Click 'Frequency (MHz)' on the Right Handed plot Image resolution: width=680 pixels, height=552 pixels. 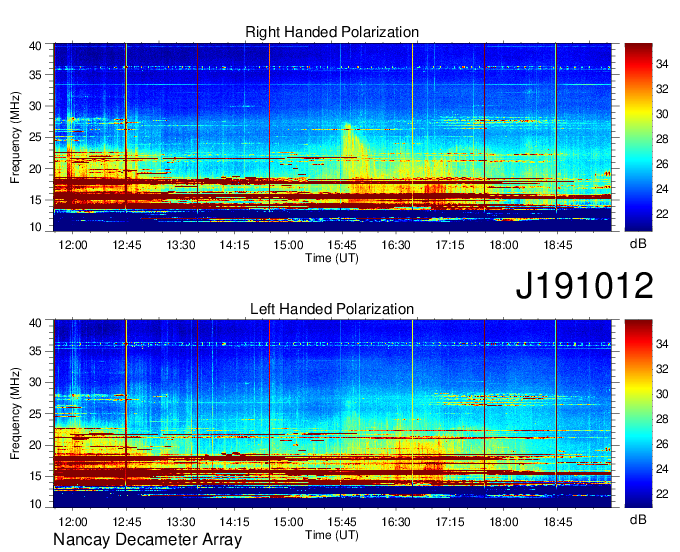click(x=15, y=137)
